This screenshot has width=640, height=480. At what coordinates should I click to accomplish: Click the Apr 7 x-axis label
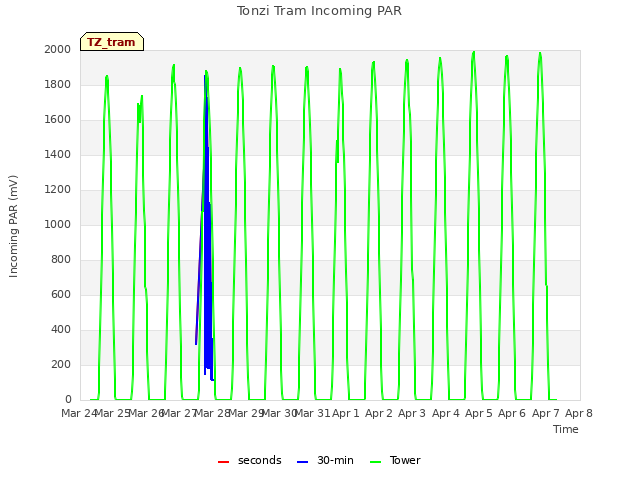[546, 413]
